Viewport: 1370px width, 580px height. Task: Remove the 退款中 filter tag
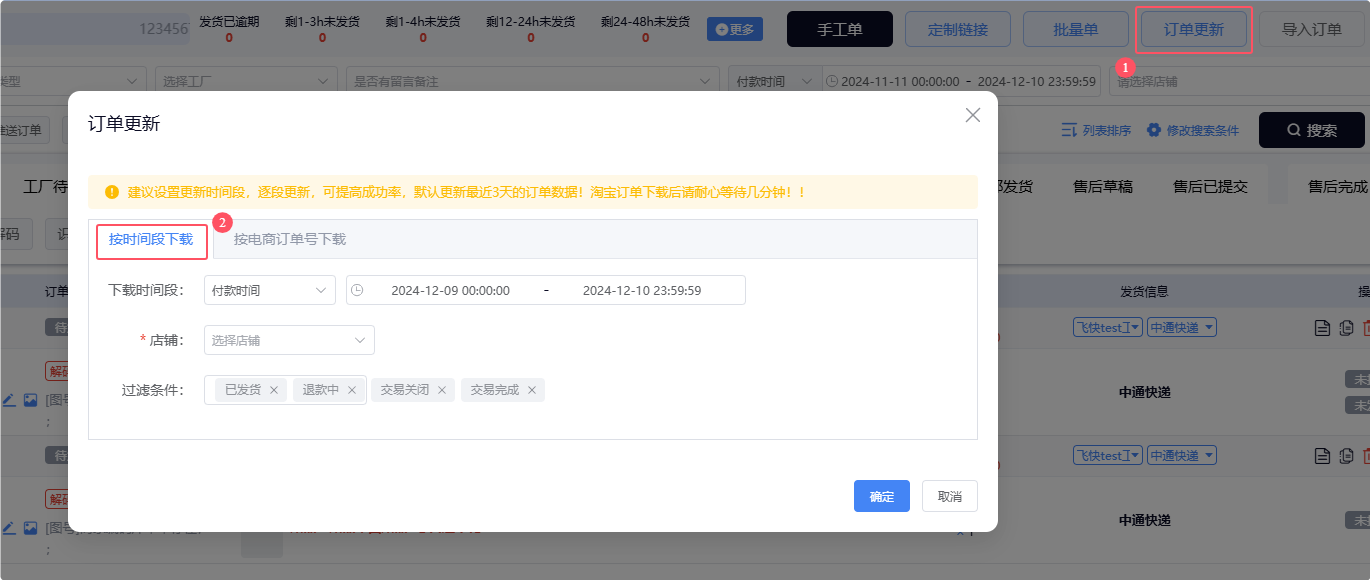[352, 390]
